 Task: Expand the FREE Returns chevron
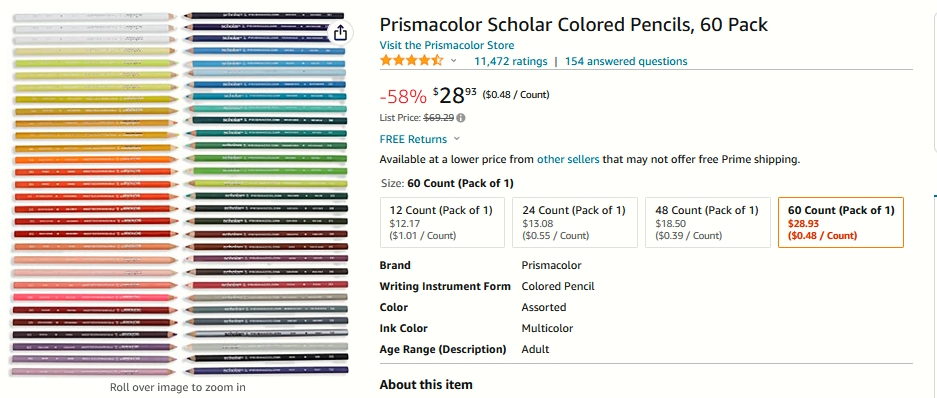457,139
